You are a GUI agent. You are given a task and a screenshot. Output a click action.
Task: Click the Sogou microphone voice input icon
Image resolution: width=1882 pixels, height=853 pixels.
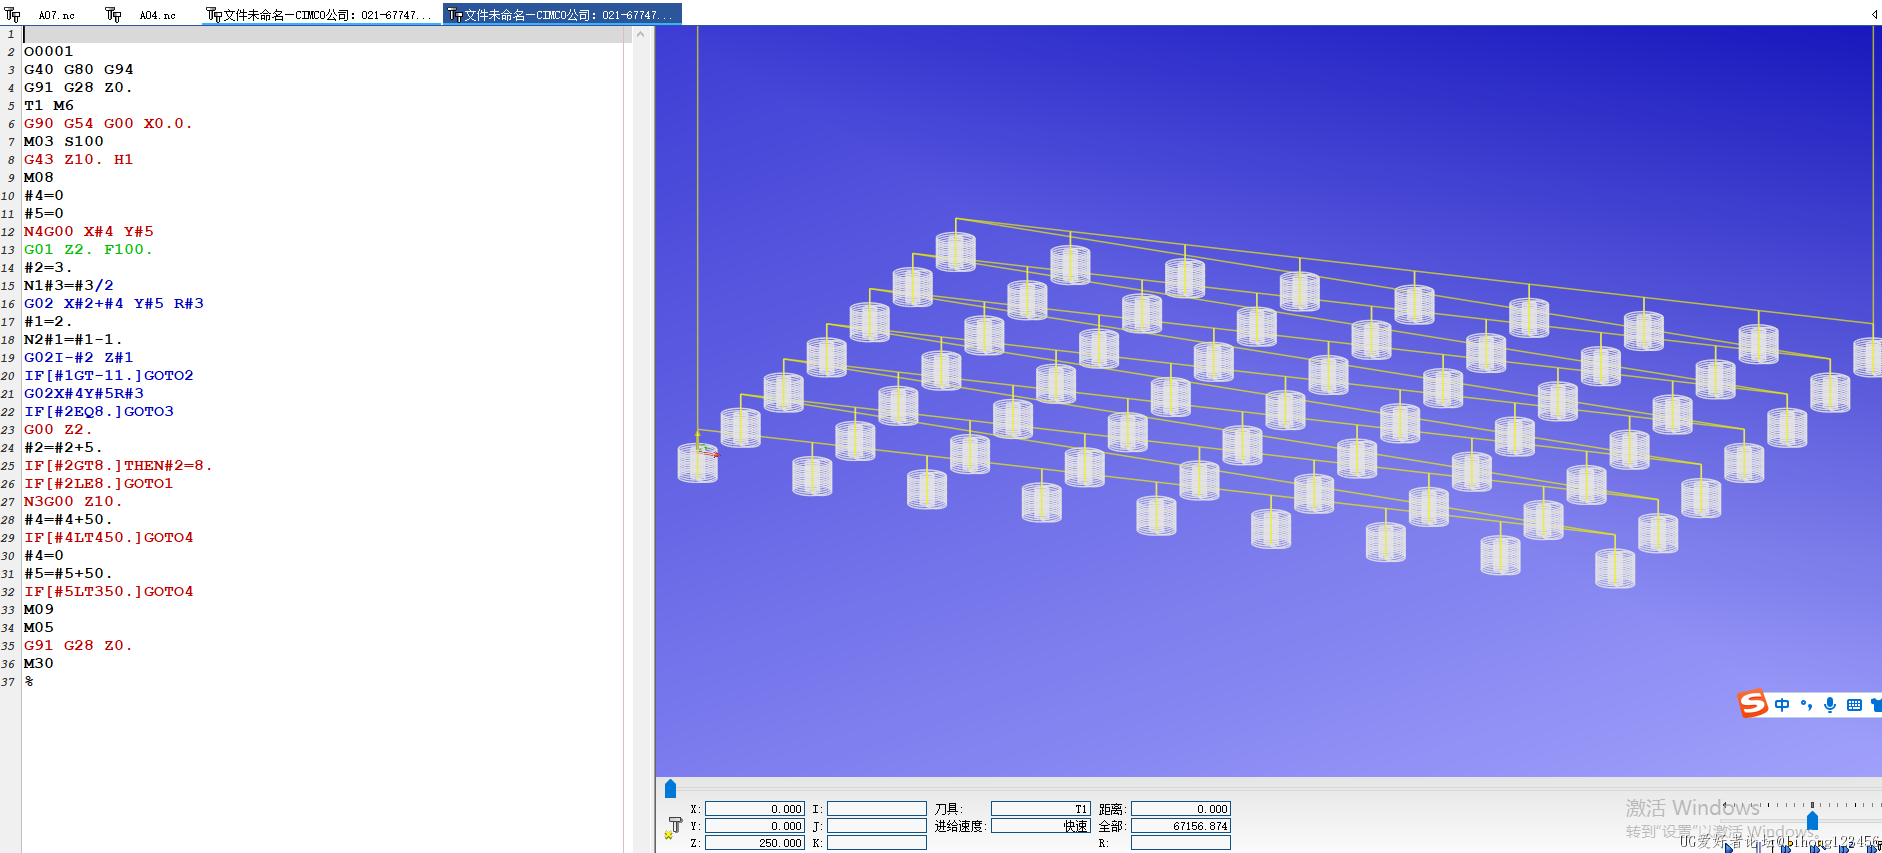[x=1830, y=705]
